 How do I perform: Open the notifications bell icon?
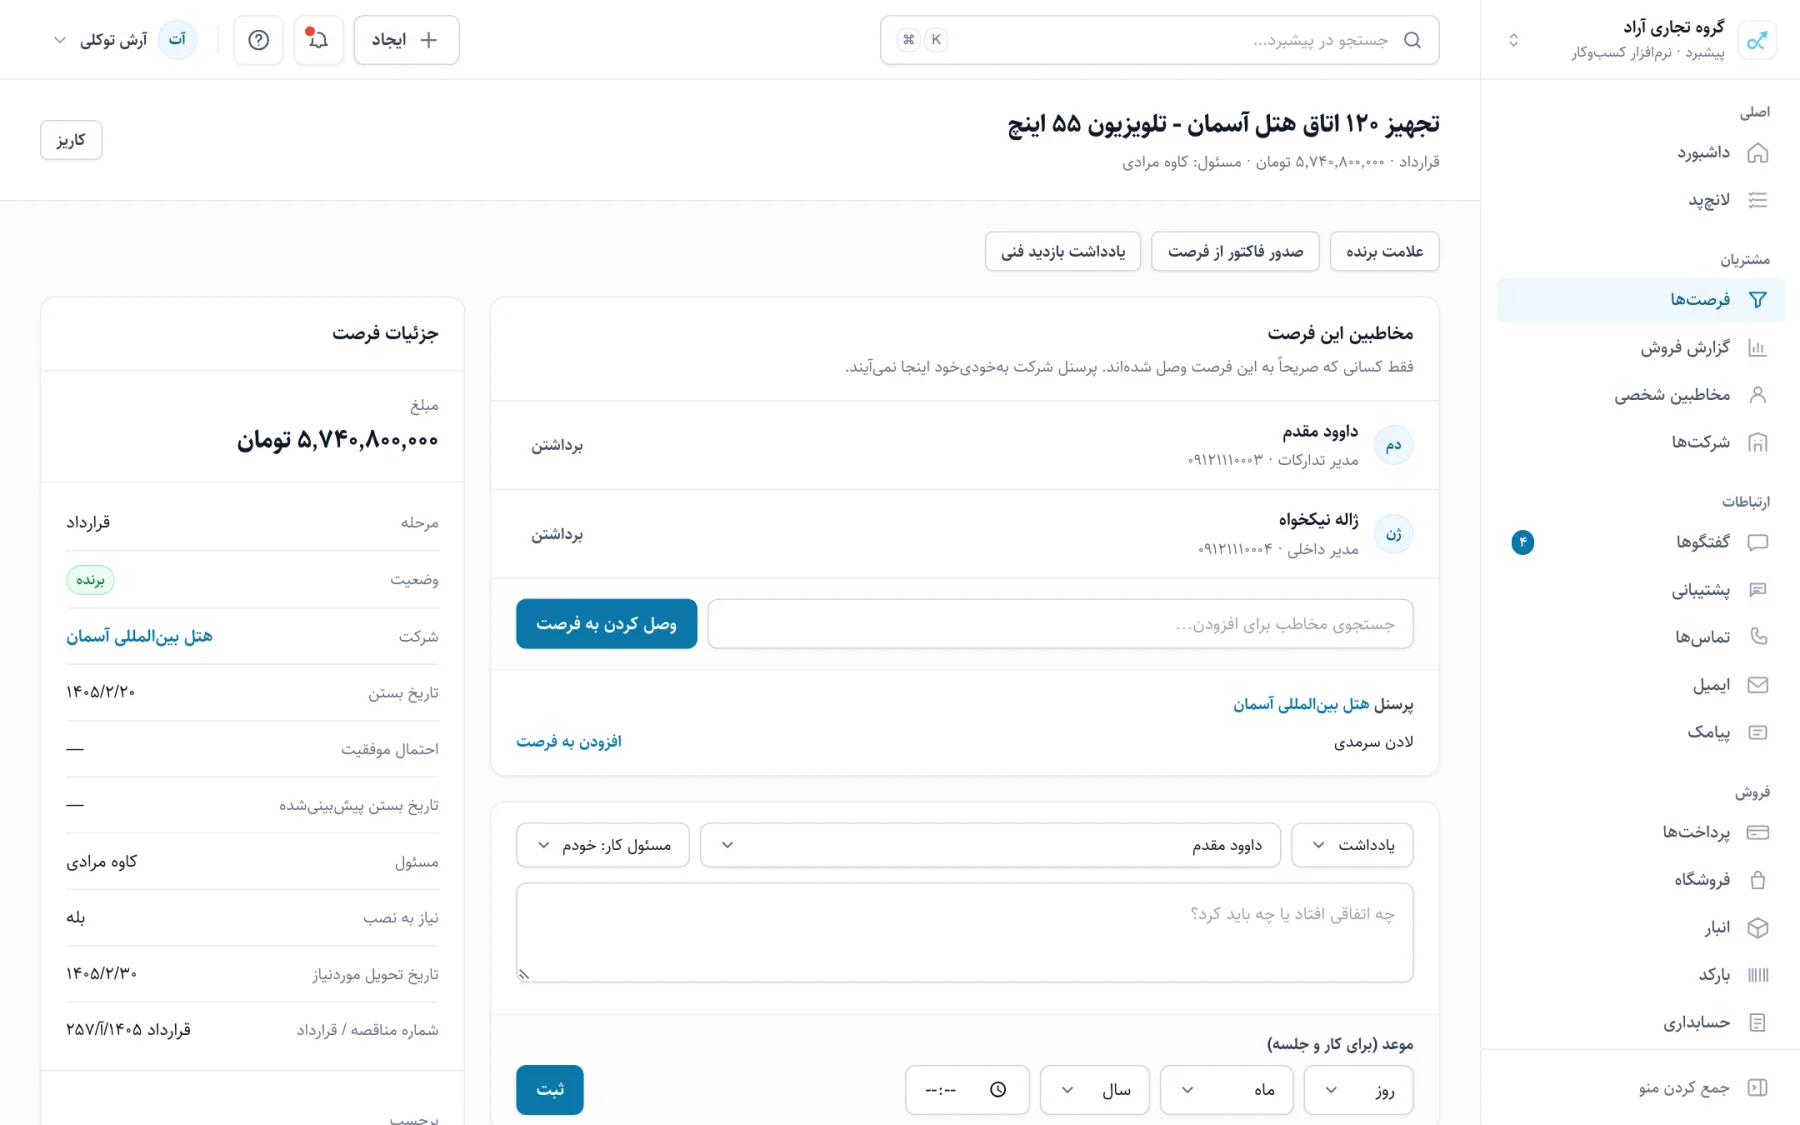(x=318, y=40)
